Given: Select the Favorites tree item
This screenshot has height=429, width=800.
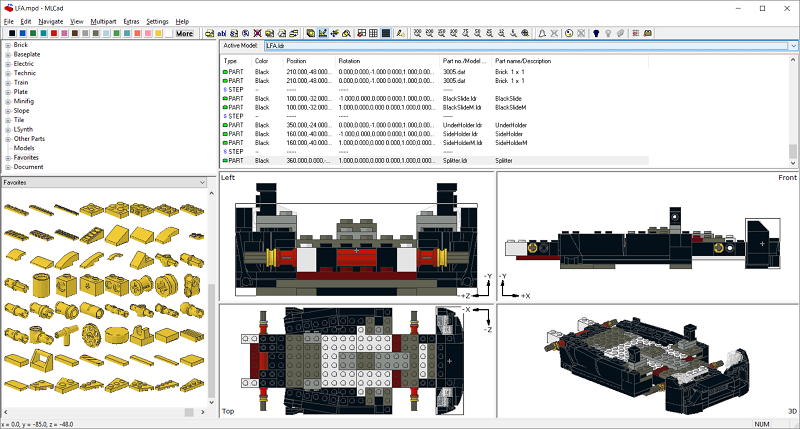Looking at the screenshot, I should (26, 158).
